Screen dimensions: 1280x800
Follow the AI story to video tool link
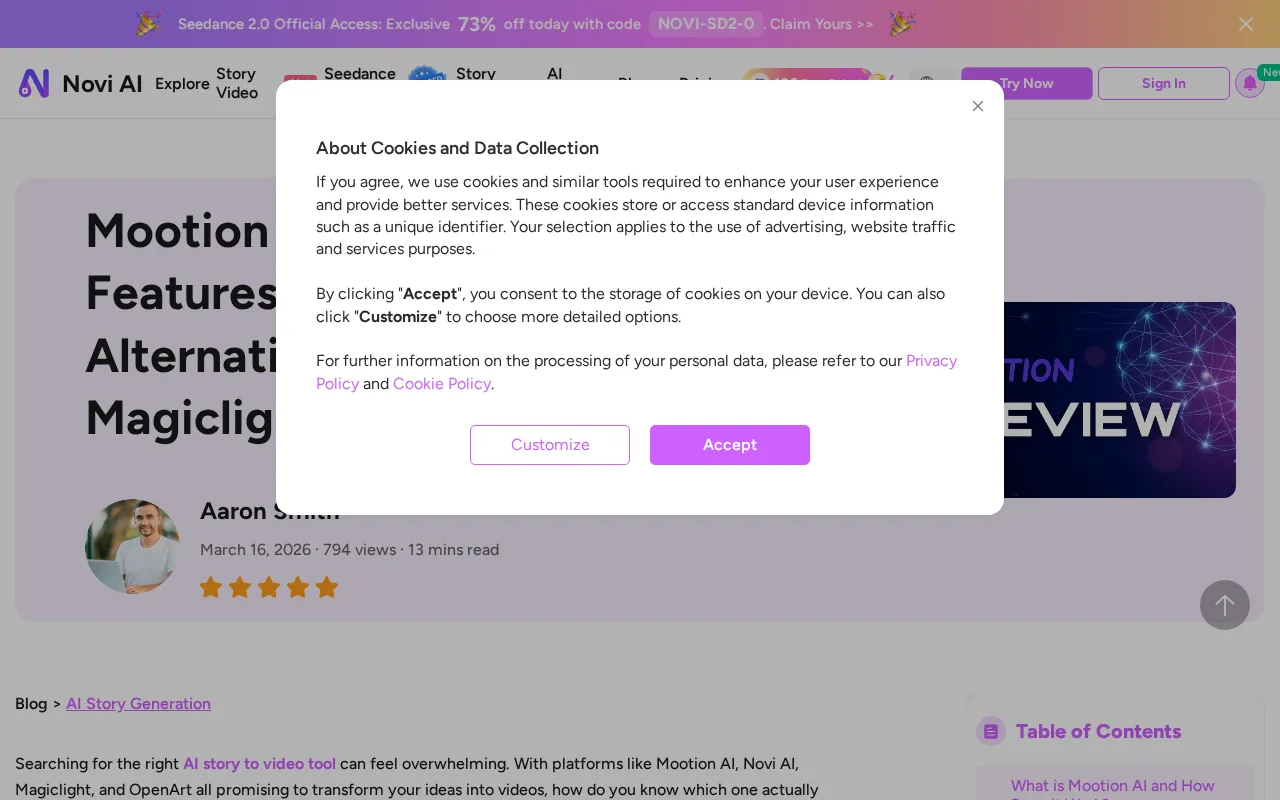tap(259, 764)
